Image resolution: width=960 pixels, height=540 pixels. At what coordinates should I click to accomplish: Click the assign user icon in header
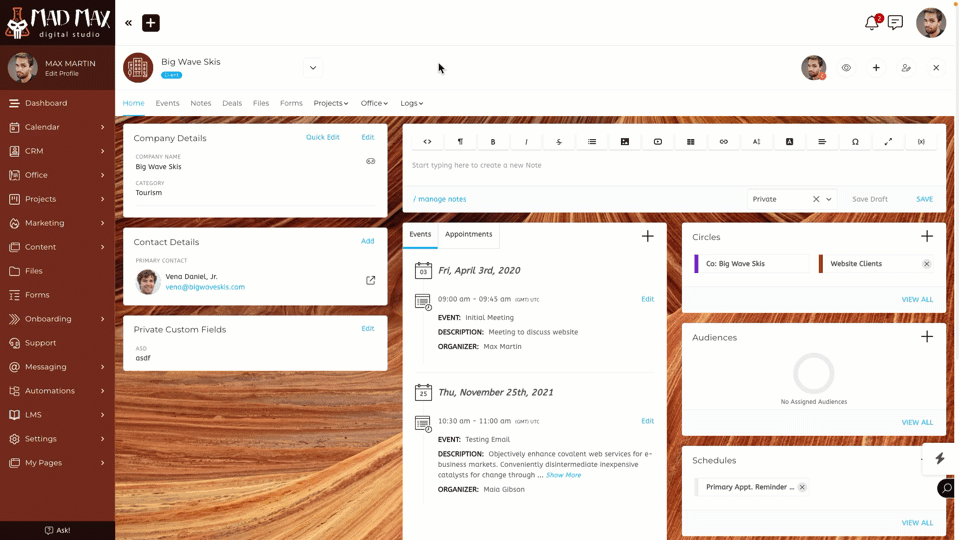[906, 68]
